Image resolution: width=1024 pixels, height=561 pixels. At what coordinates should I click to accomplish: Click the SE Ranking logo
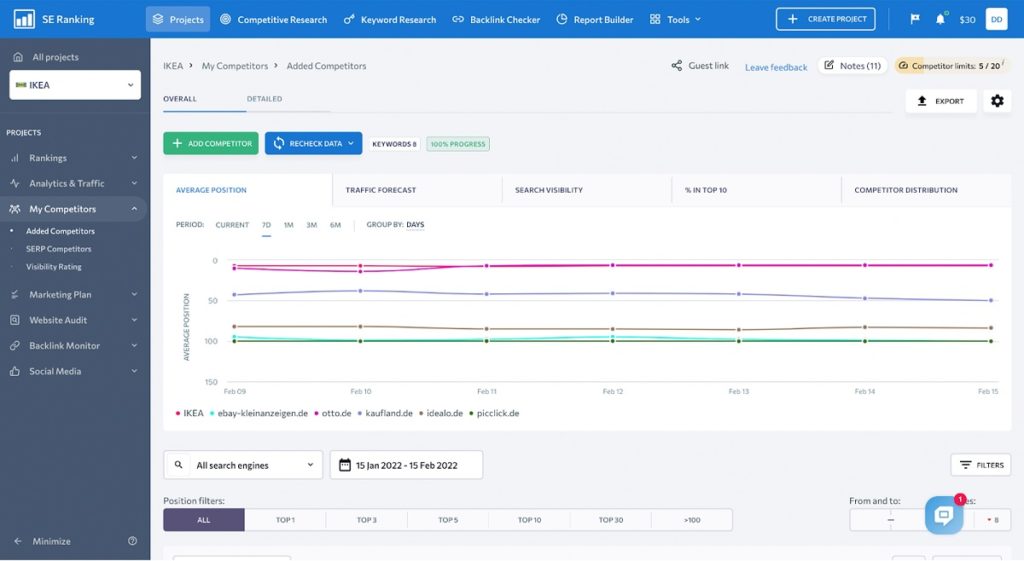54,19
